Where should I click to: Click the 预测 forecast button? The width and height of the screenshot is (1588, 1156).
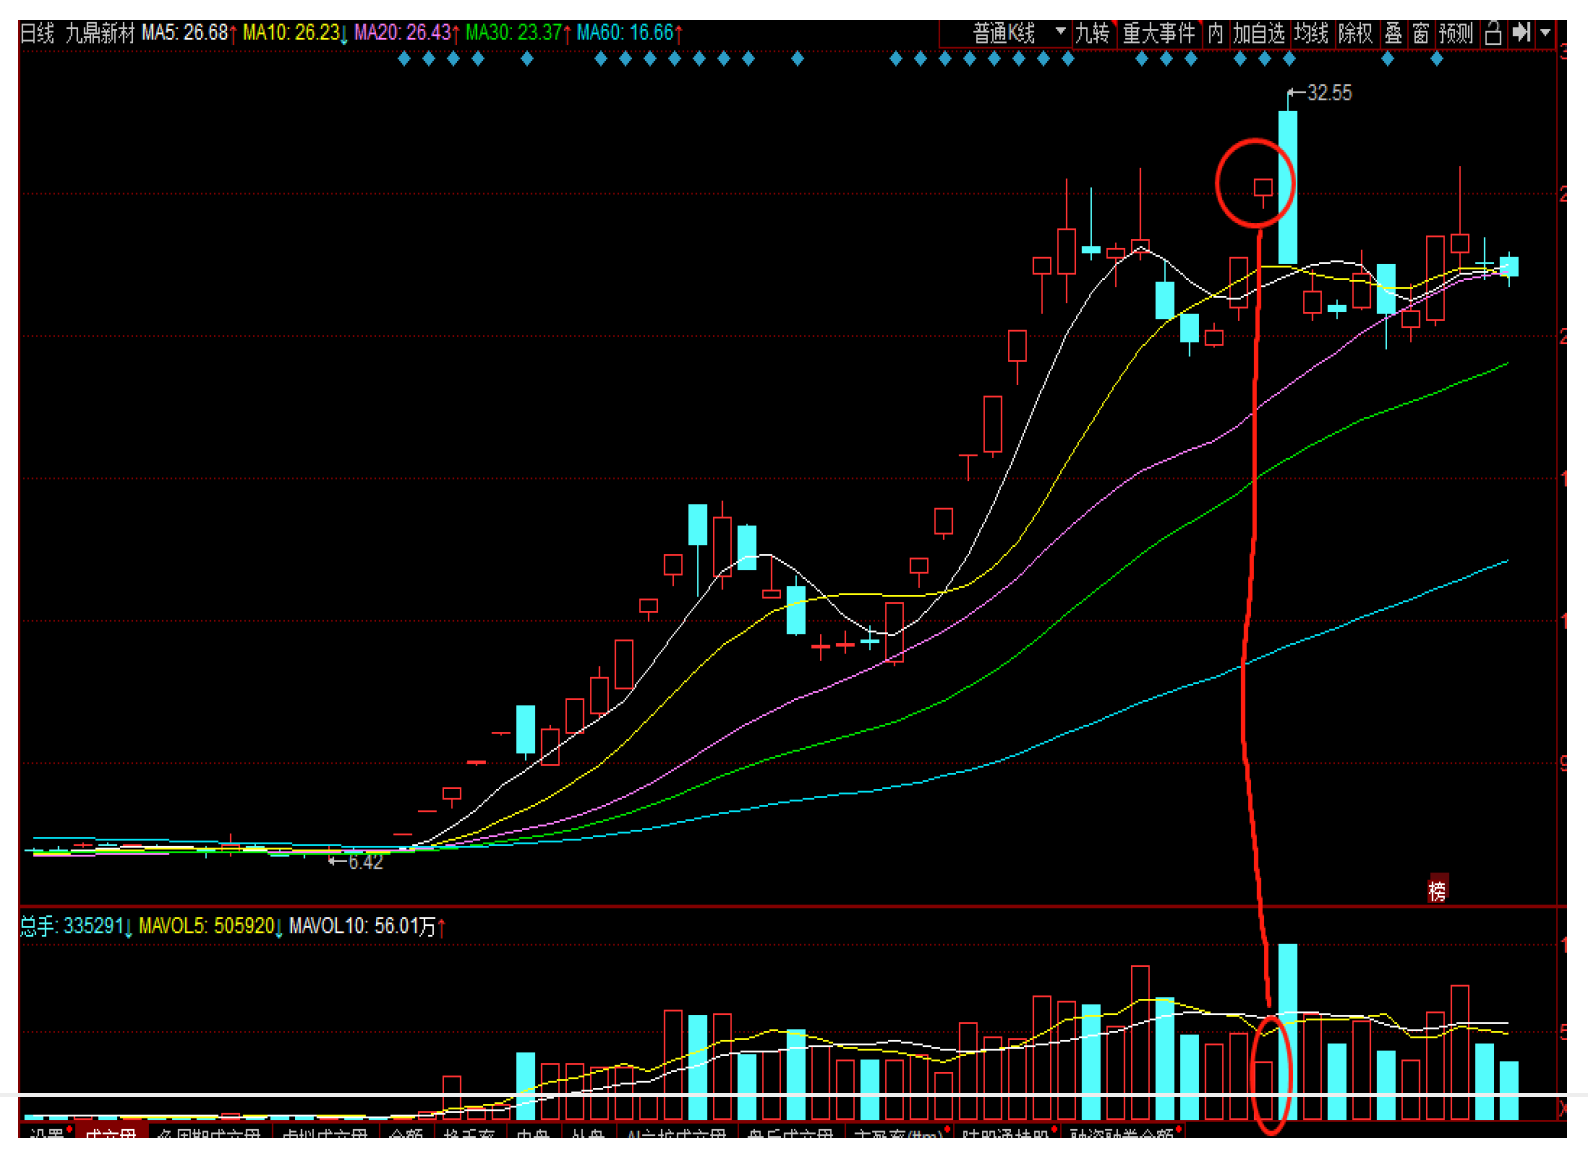[x=1456, y=33]
